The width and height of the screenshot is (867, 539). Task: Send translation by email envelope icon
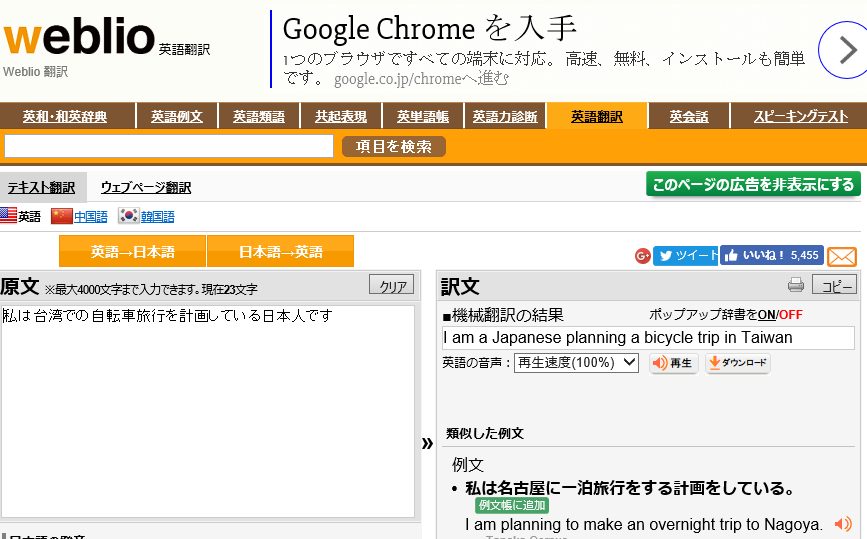click(x=842, y=257)
